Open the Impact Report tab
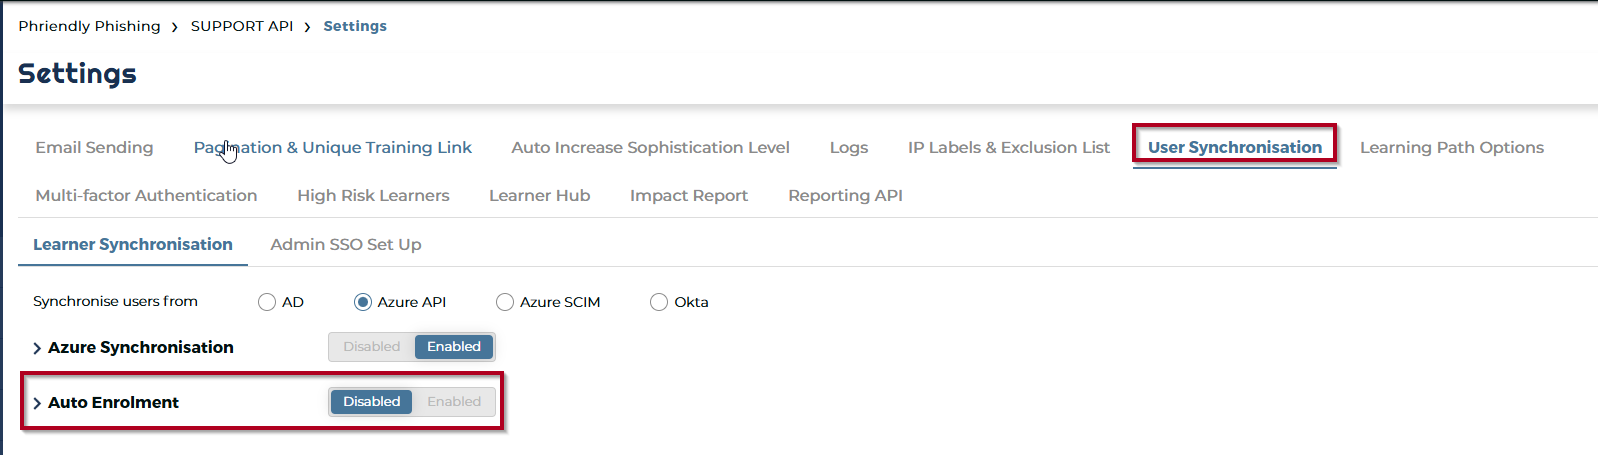Image resolution: width=1598 pixels, height=455 pixels. pyautogui.click(x=689, y=195)
